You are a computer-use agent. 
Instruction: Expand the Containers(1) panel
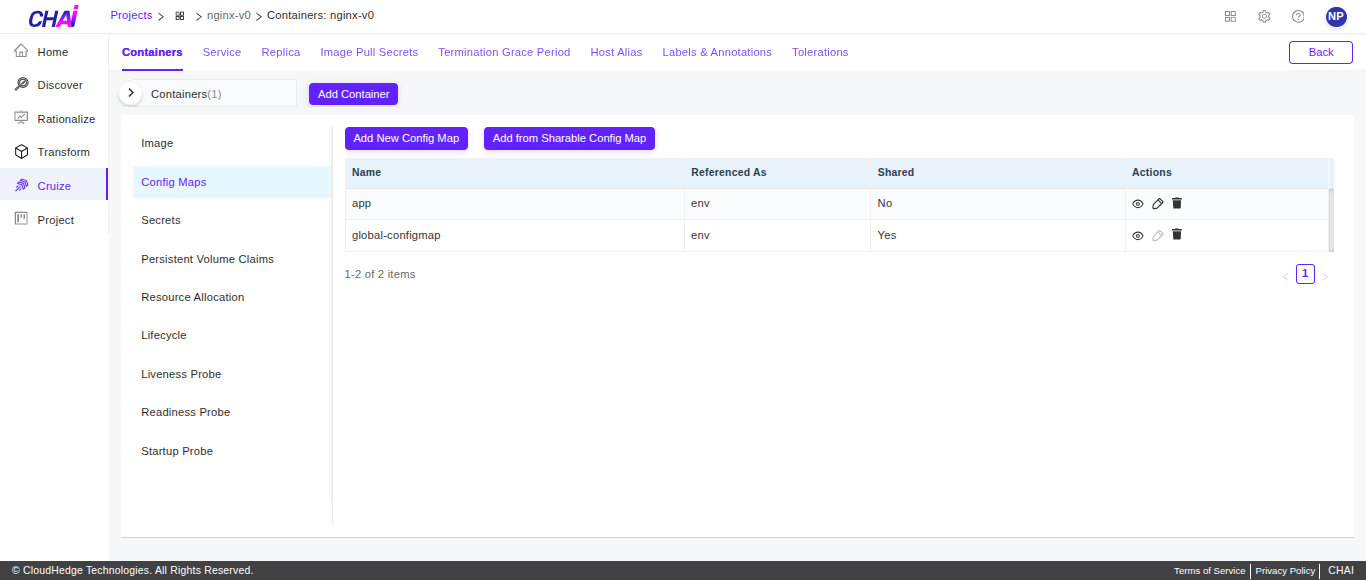130,92
